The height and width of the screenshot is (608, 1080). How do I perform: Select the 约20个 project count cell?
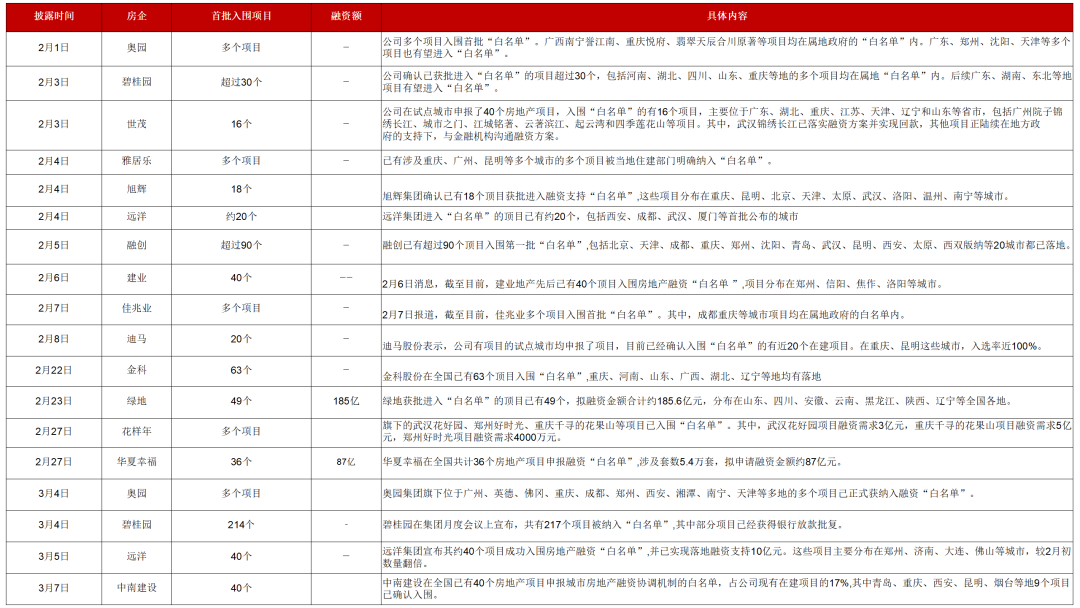pyautogui.click(x=241, y=216)
